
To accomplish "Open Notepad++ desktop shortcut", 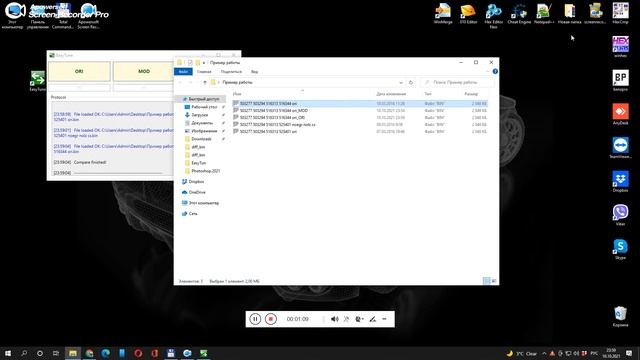I will (x=544, y=13).
